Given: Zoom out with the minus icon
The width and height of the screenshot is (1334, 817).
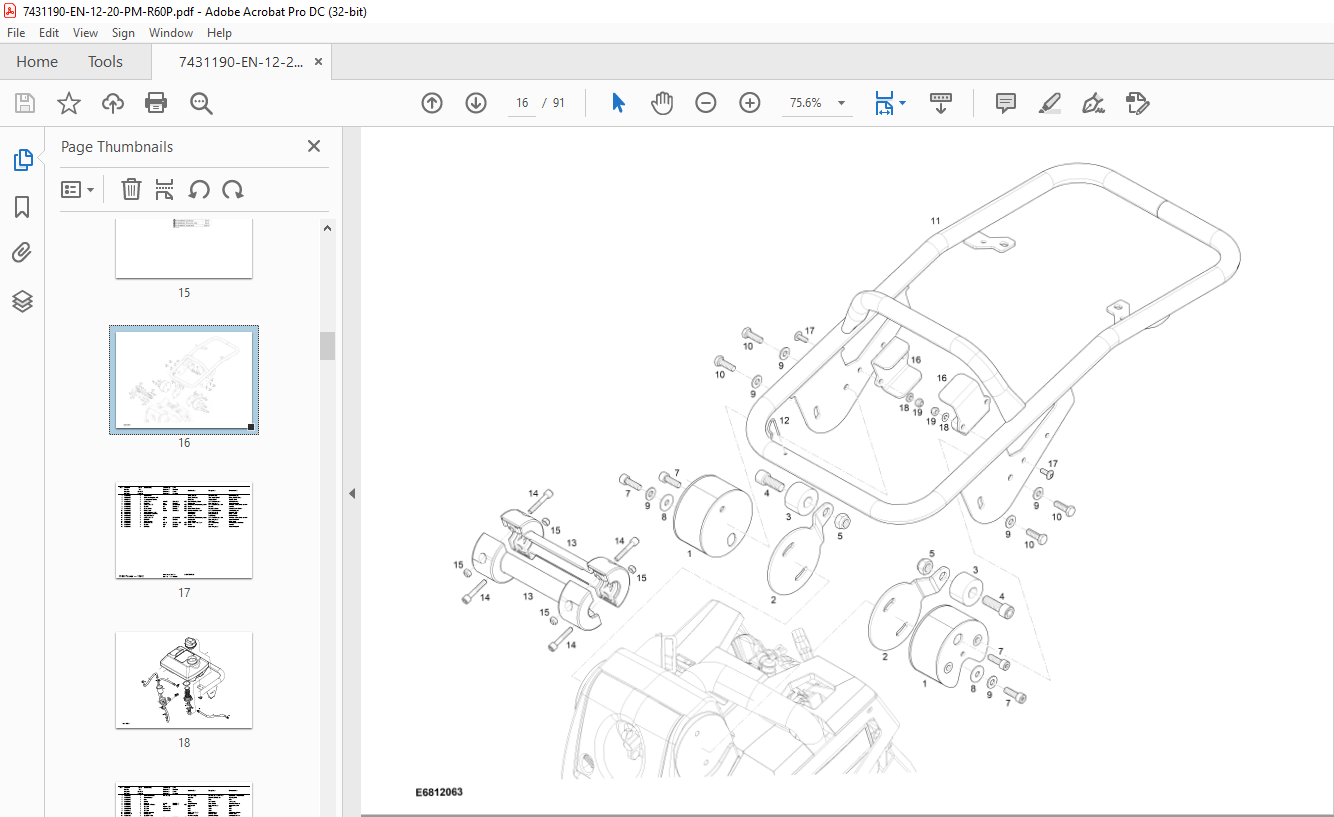Looking at the screenshot, I should click(x=706, y=103).
